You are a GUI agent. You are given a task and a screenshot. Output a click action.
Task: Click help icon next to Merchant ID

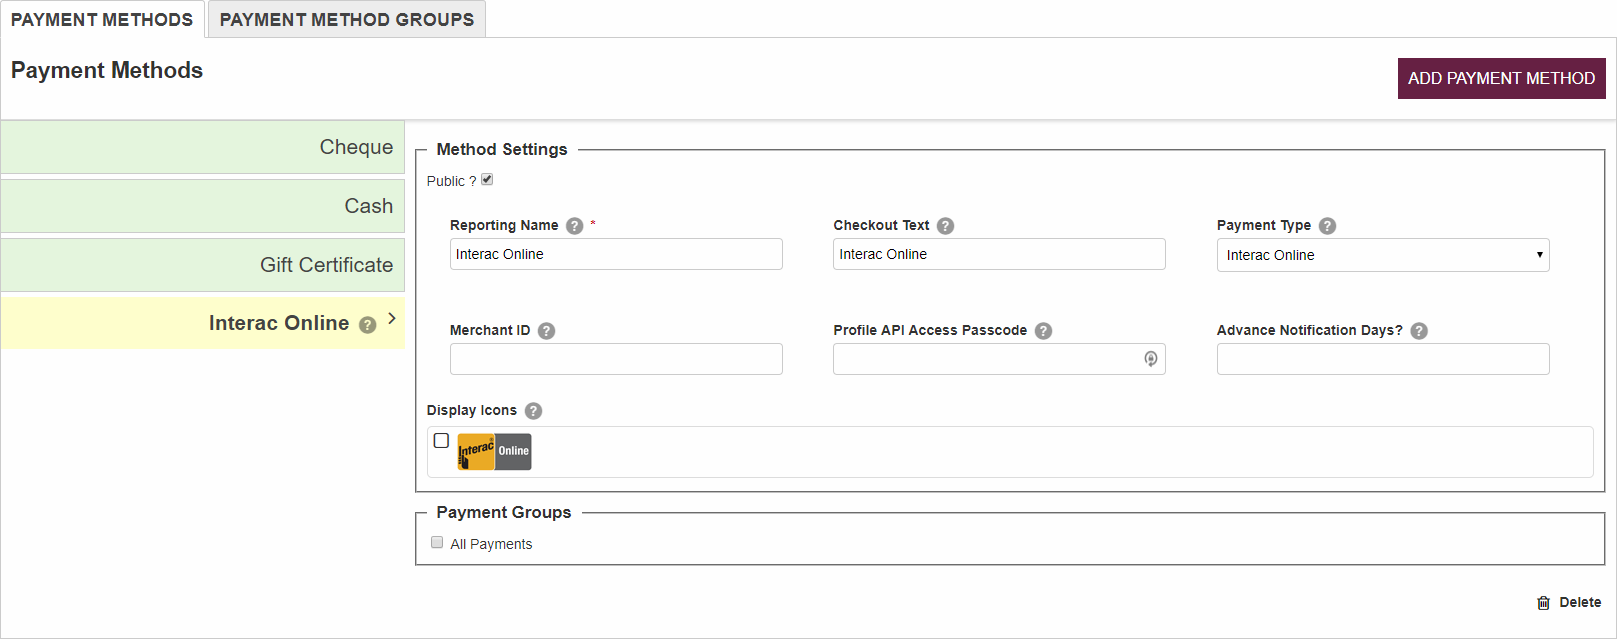click(546, 331)
